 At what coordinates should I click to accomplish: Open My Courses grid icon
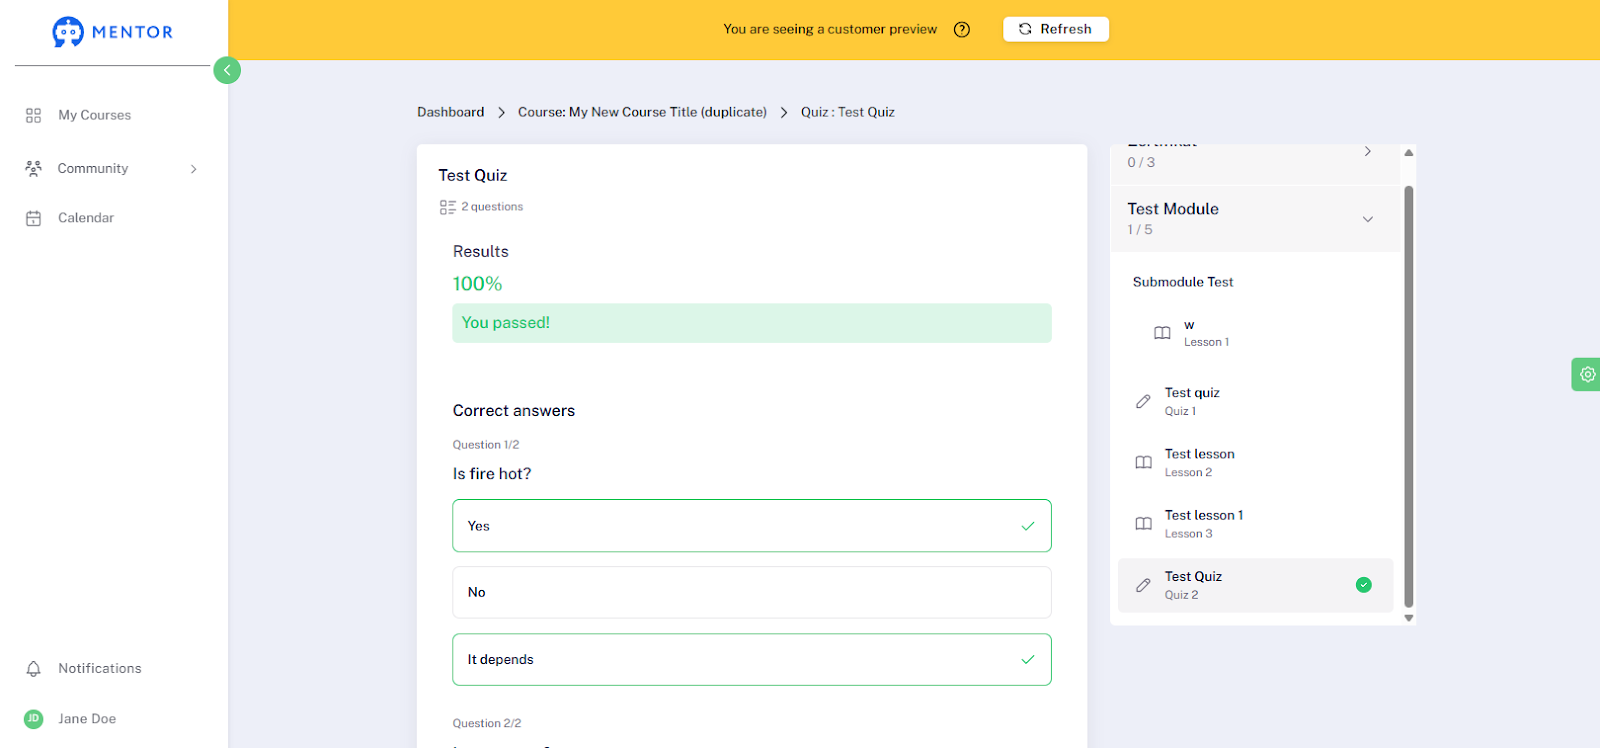pos(33,115)
